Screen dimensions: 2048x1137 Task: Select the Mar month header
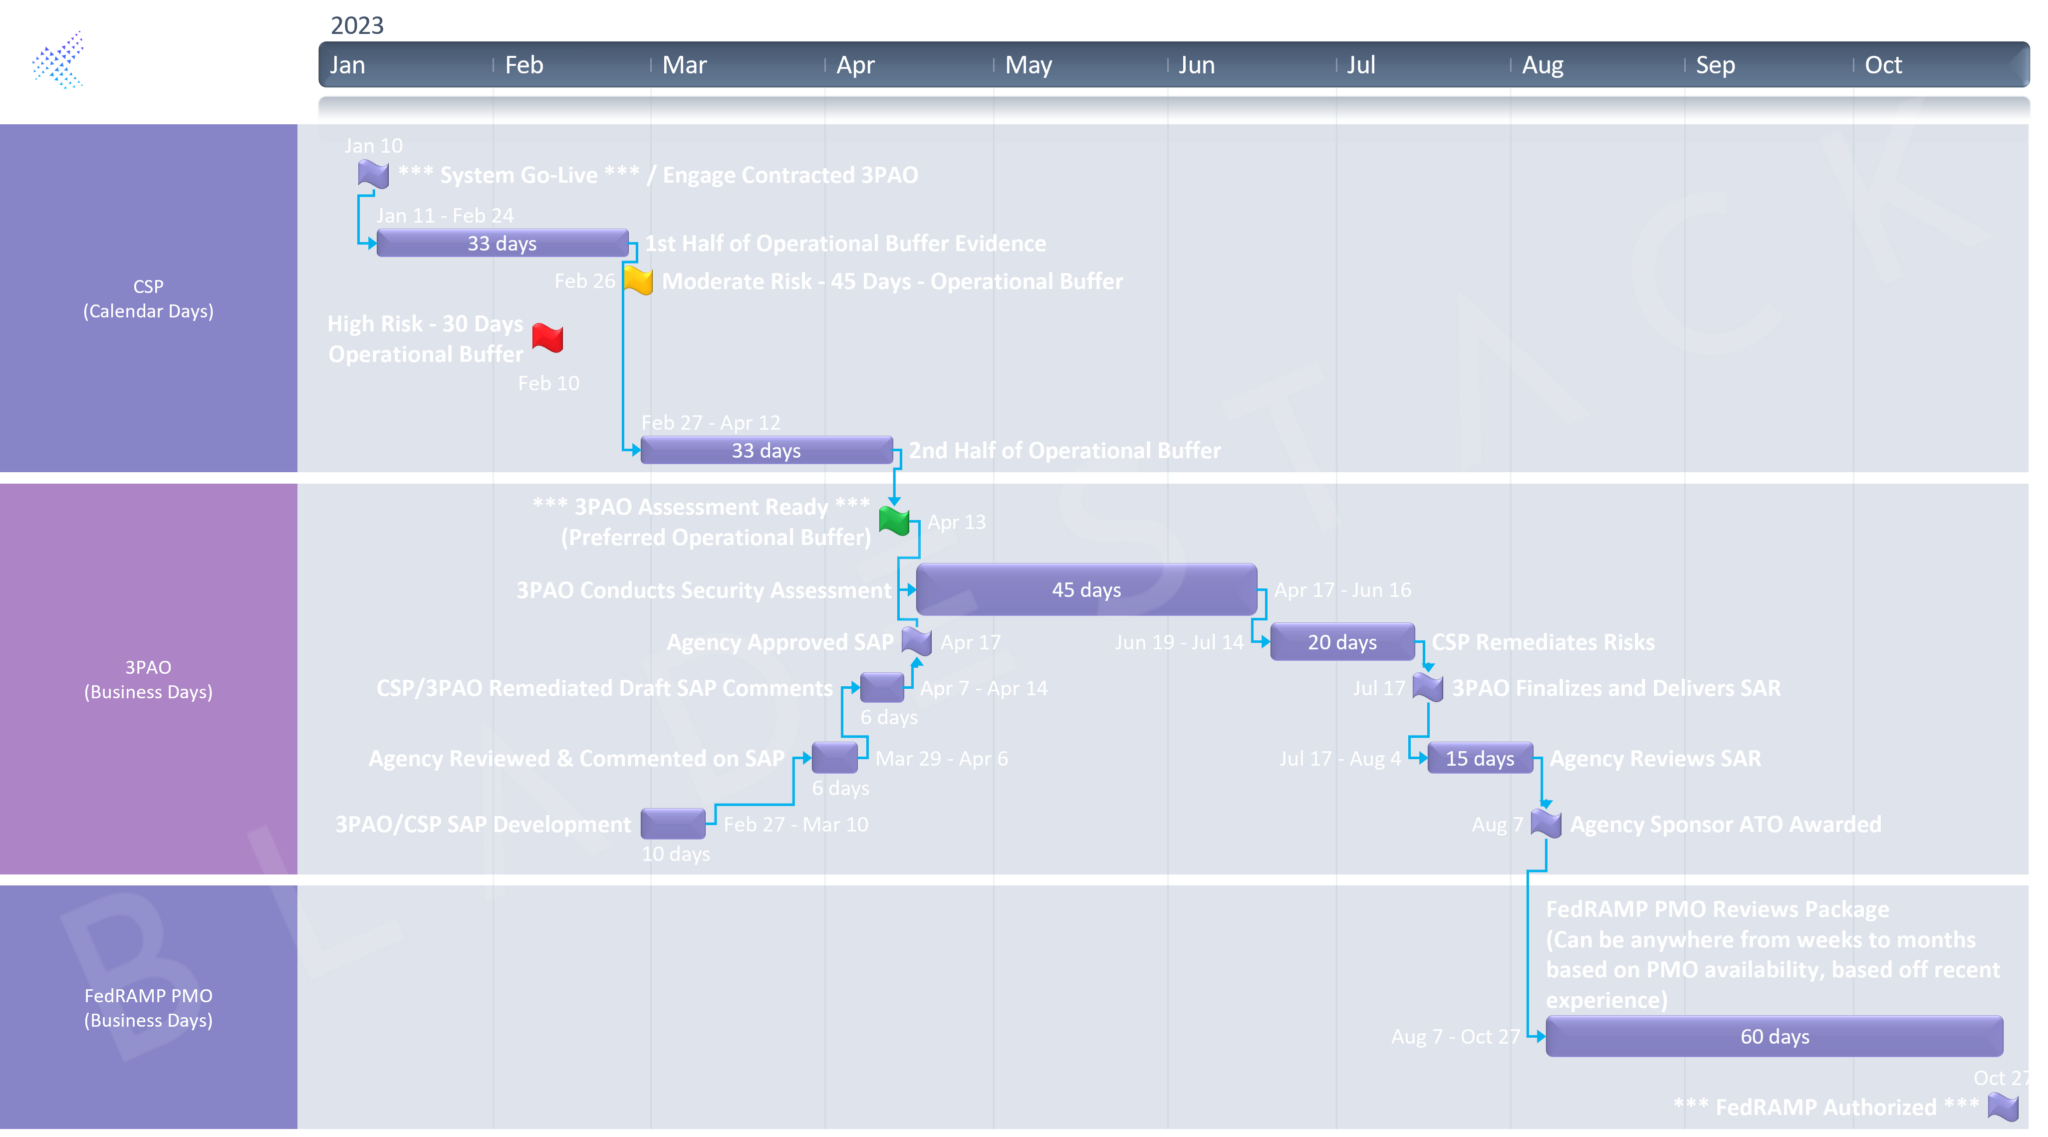[x=684, y=66]
